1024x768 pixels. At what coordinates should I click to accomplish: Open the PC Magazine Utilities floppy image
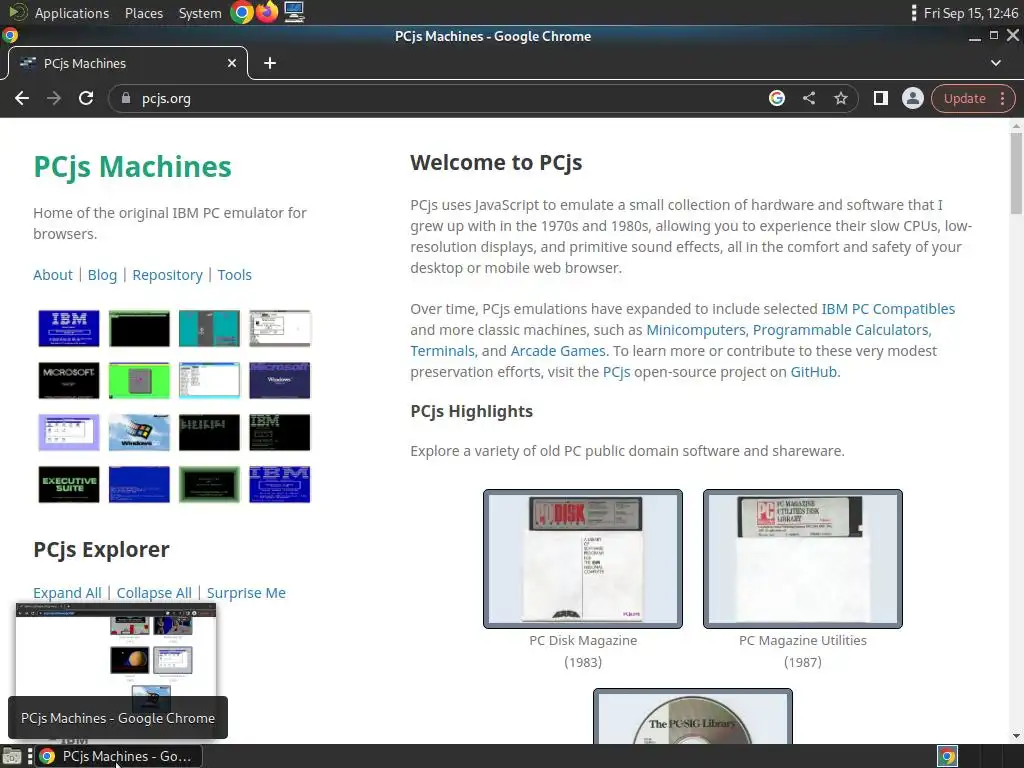click(803, 559)
